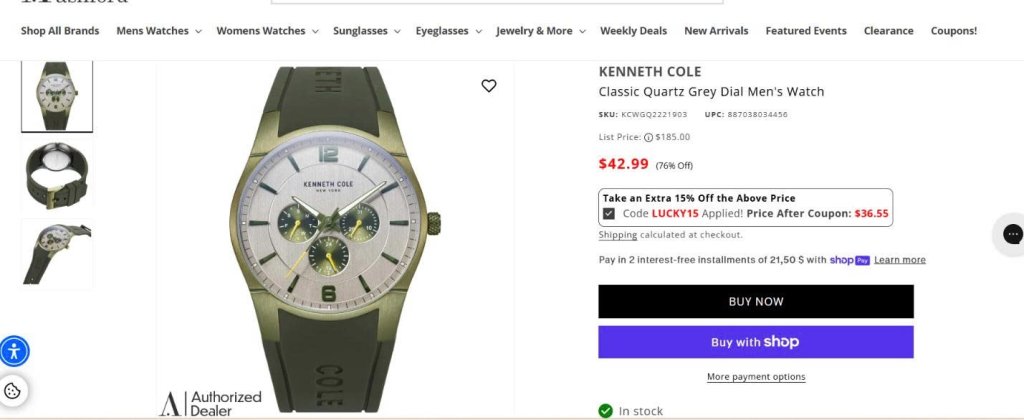Open the live chat bubble
Image resolution: width=1024 pixels, height=420 pixels.
(1012, 234)
